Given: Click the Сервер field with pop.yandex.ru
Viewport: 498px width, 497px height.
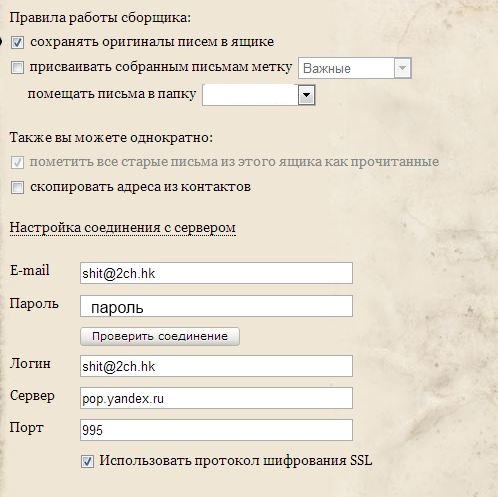Looking at the screenshot, I should pos(216,398).
